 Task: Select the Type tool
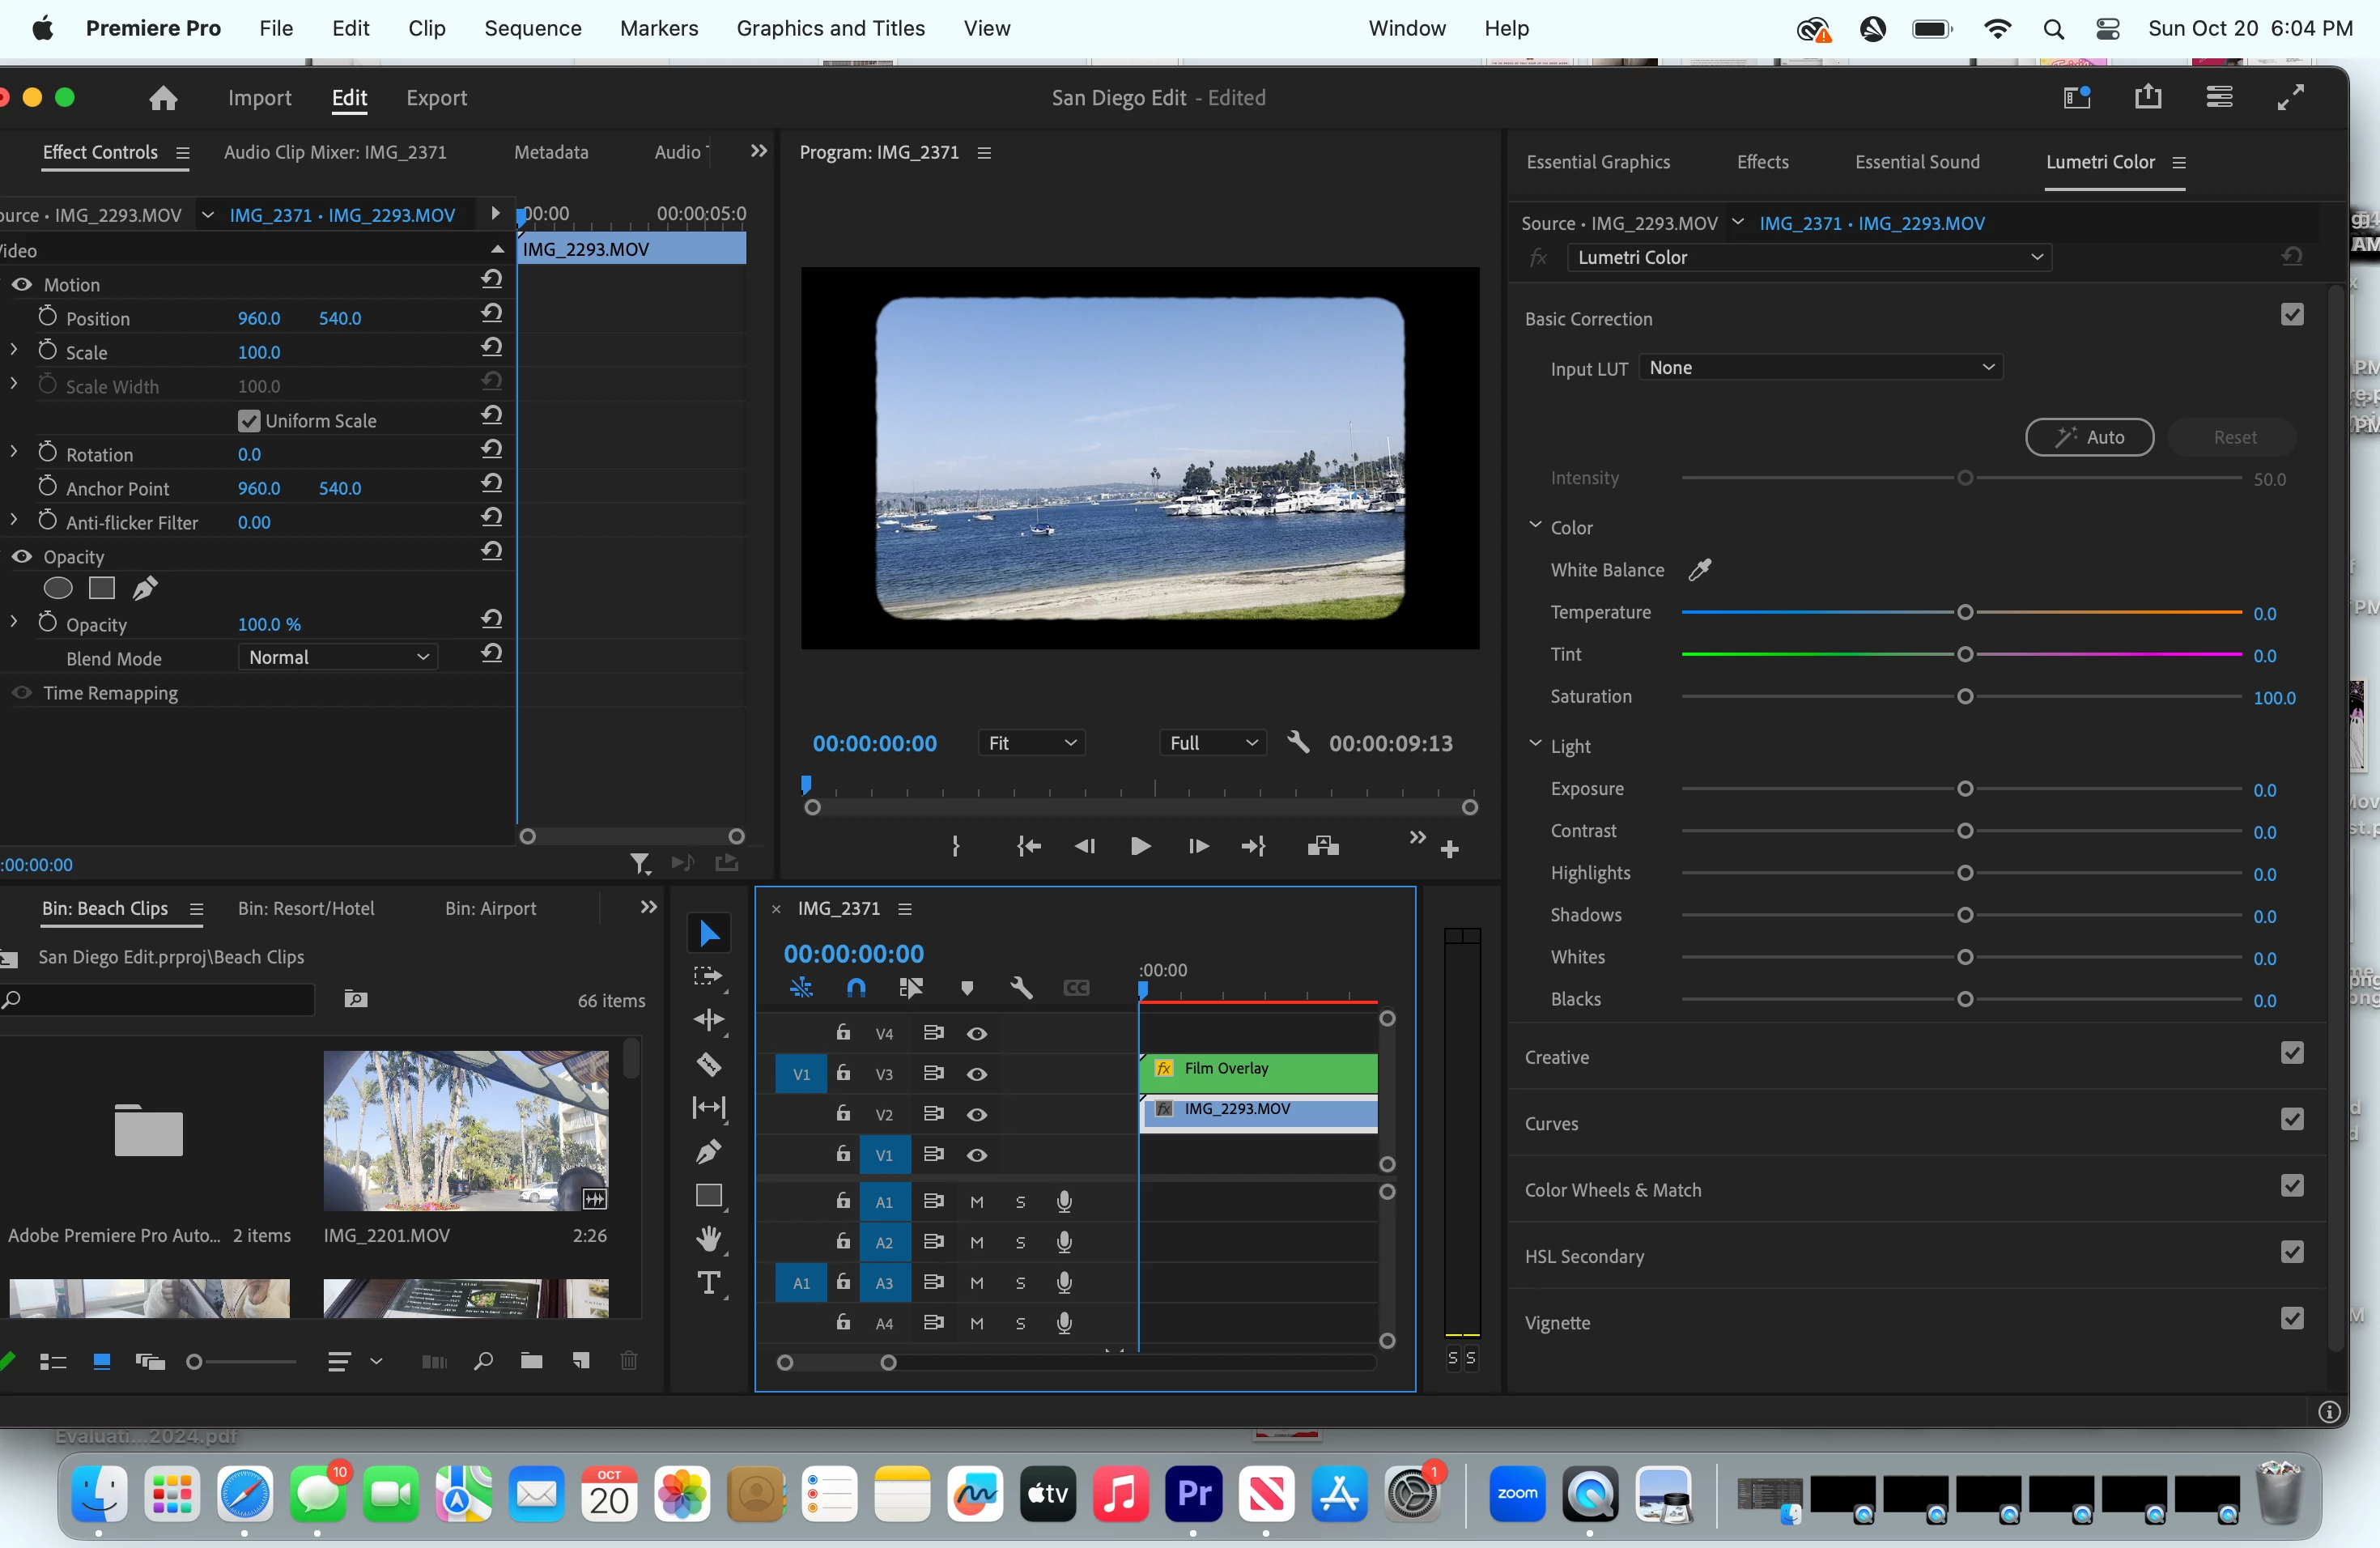click(709, 1283)
